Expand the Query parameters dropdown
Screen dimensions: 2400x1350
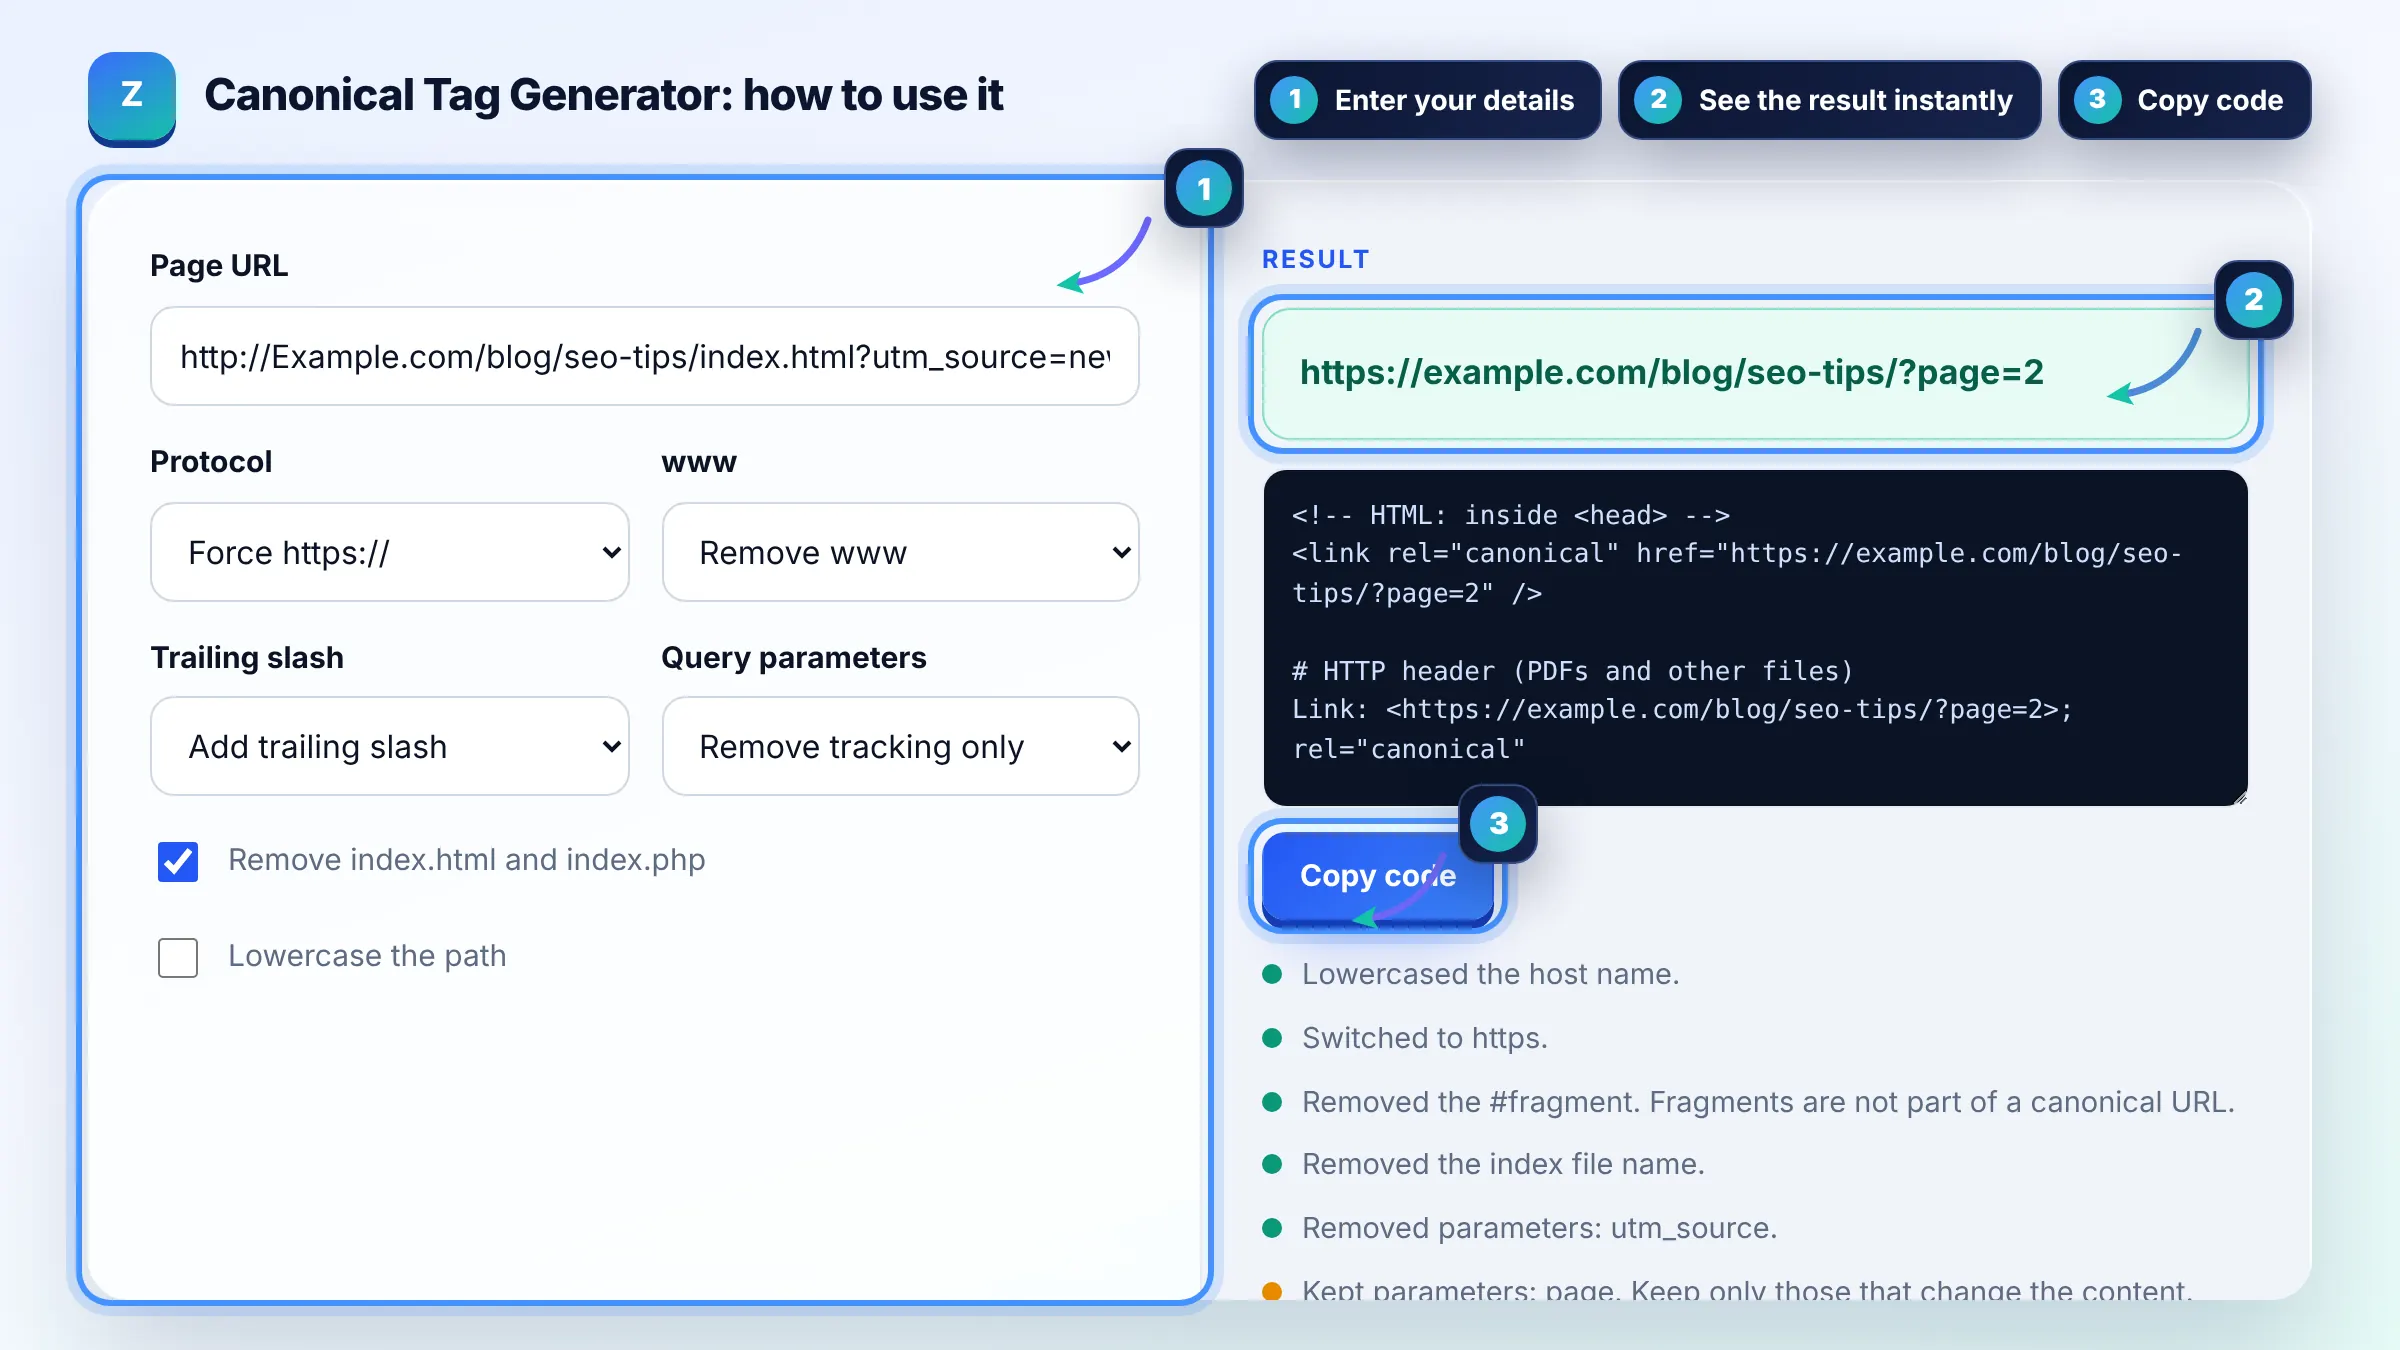(x=901, y=746)
